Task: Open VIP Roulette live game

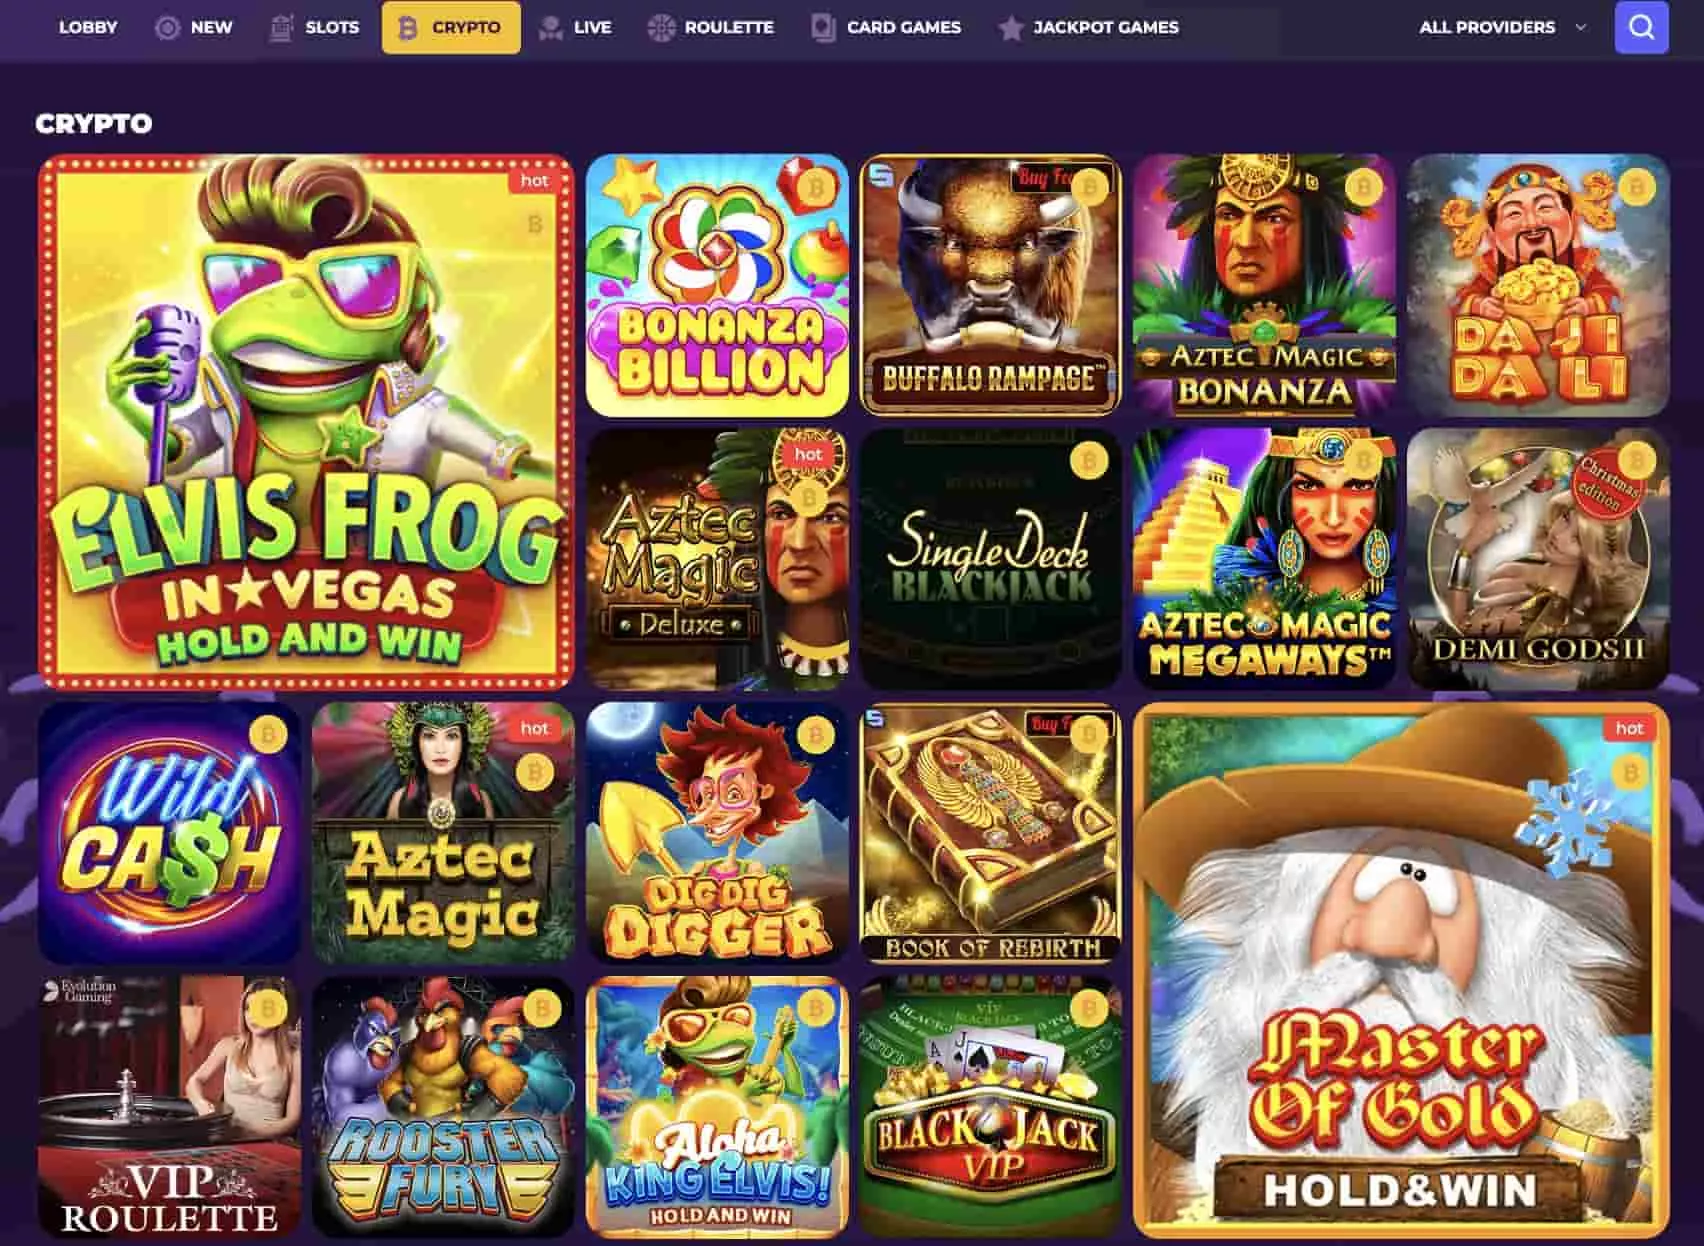Action: [x=169, y=1107]
